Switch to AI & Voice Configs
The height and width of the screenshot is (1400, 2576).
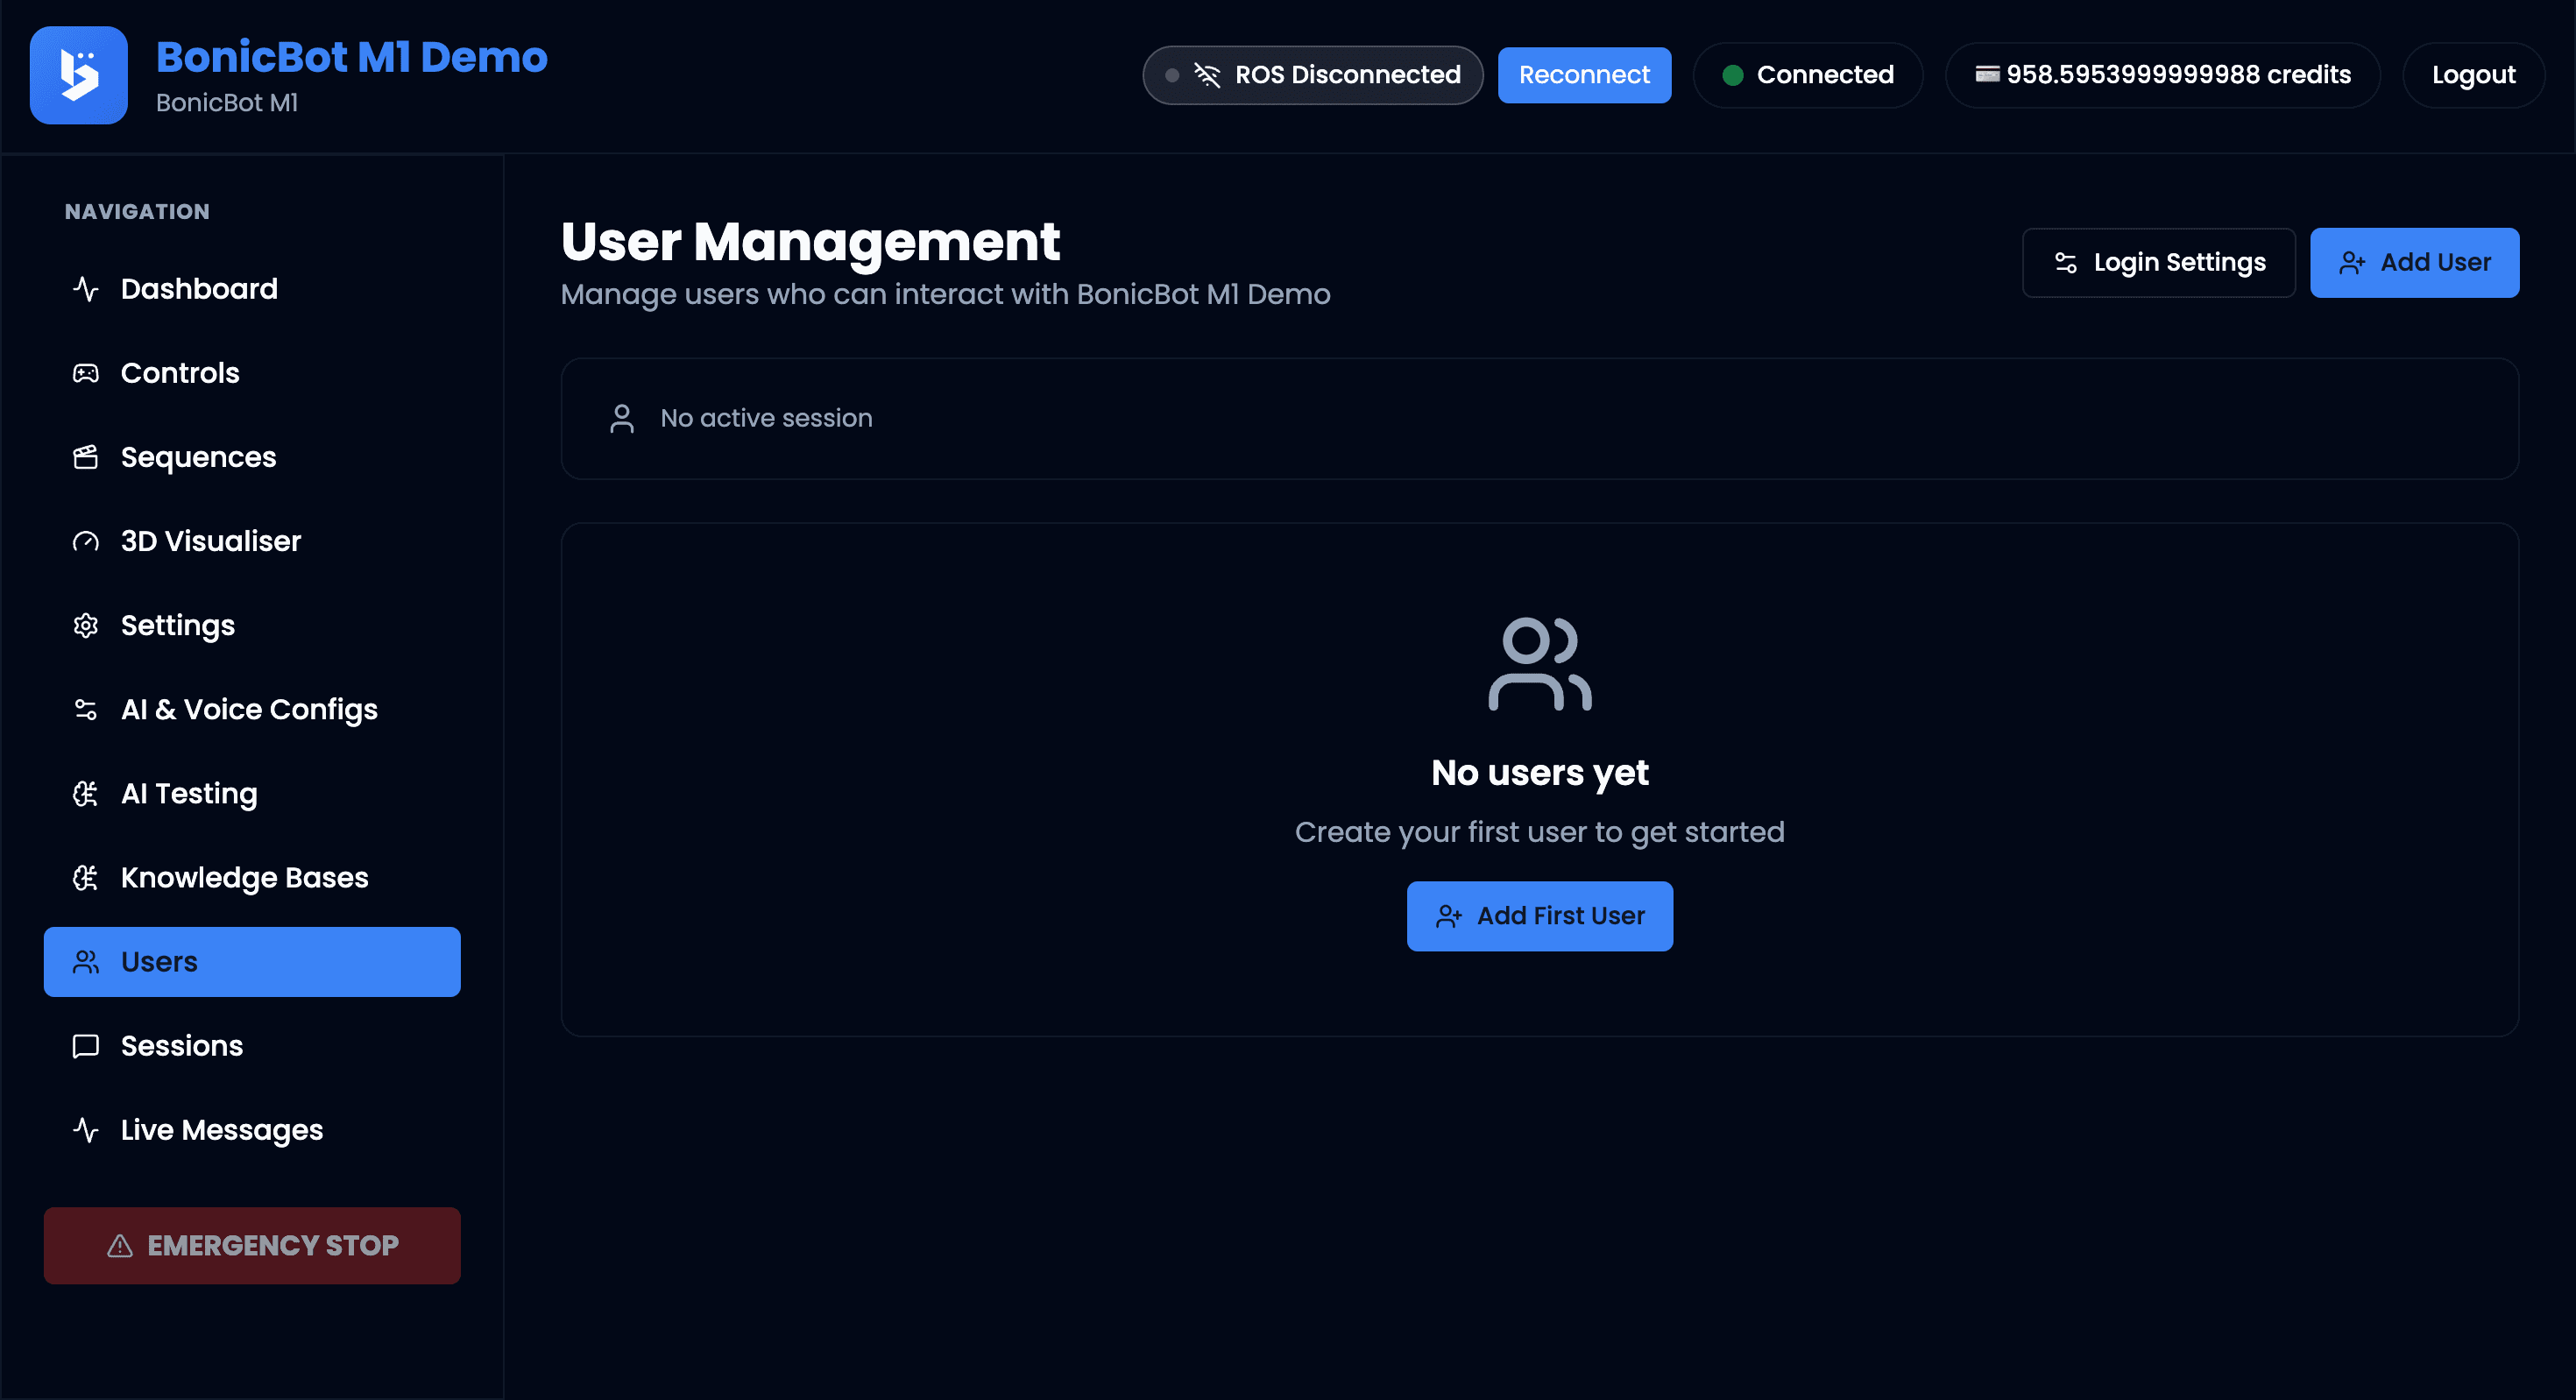pos(249,709)
